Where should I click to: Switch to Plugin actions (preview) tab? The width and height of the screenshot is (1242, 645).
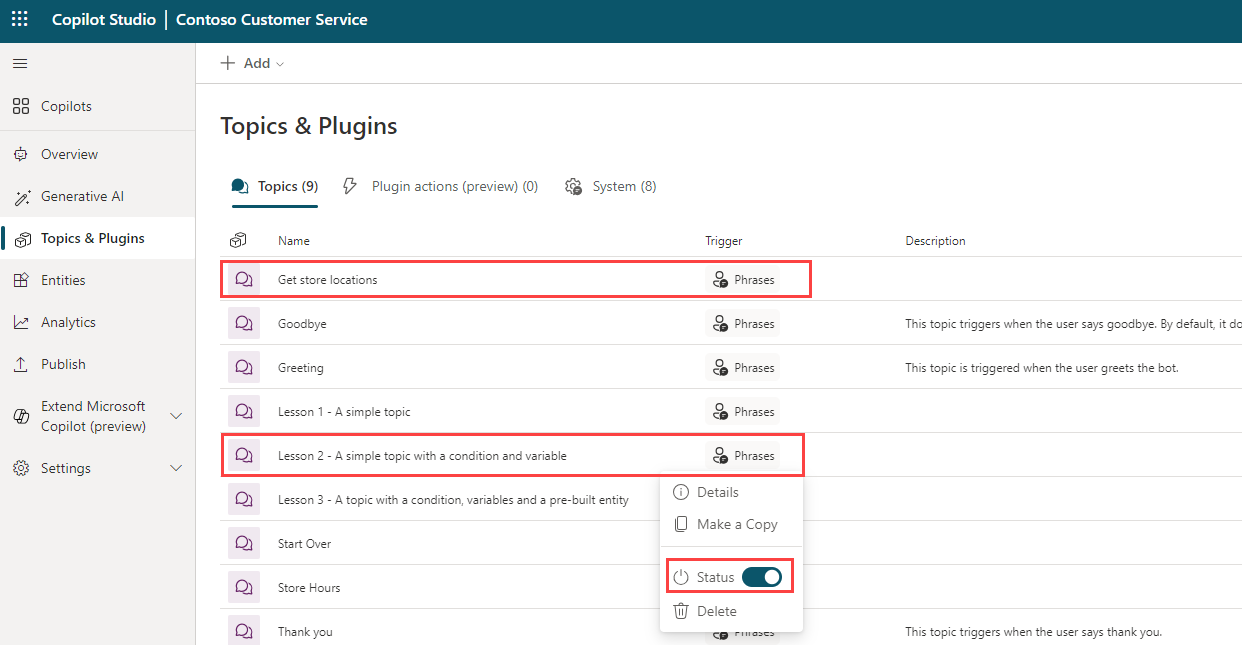click(441, 187)
